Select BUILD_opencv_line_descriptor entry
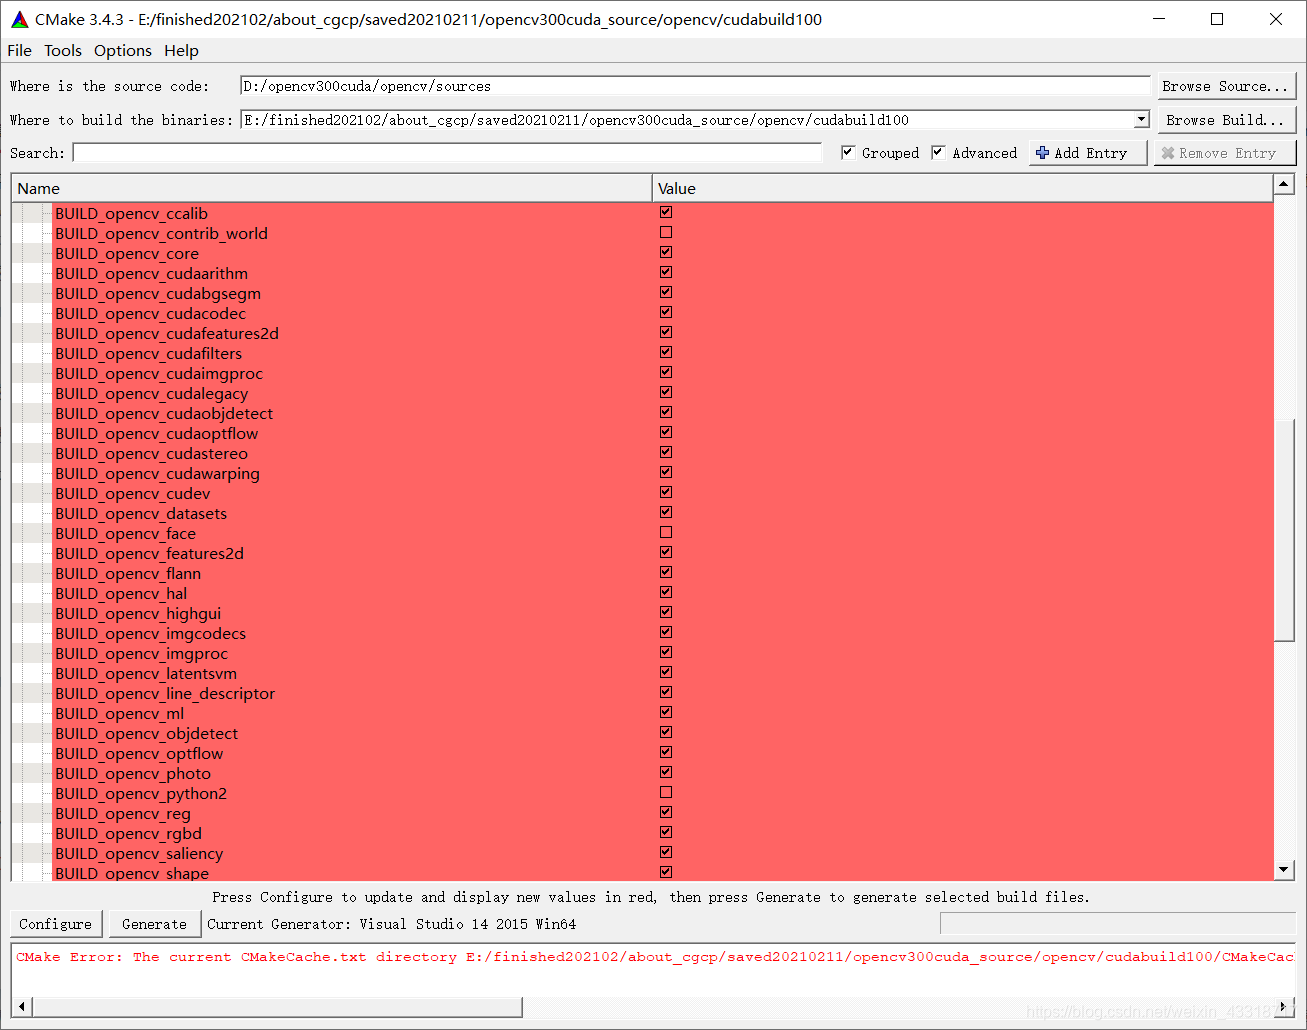The image size is (1307, 1030). coord(165,694)
